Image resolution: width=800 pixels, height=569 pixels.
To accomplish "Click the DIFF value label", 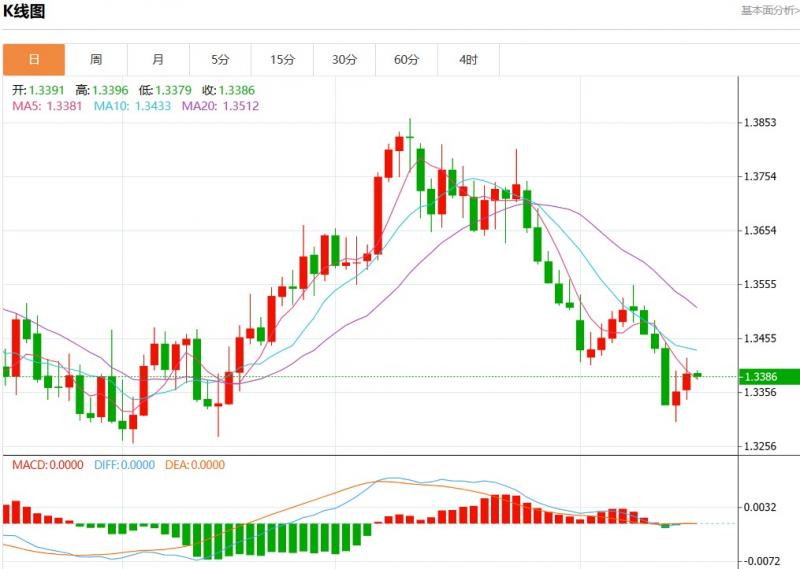I will [x=125, y=465].
